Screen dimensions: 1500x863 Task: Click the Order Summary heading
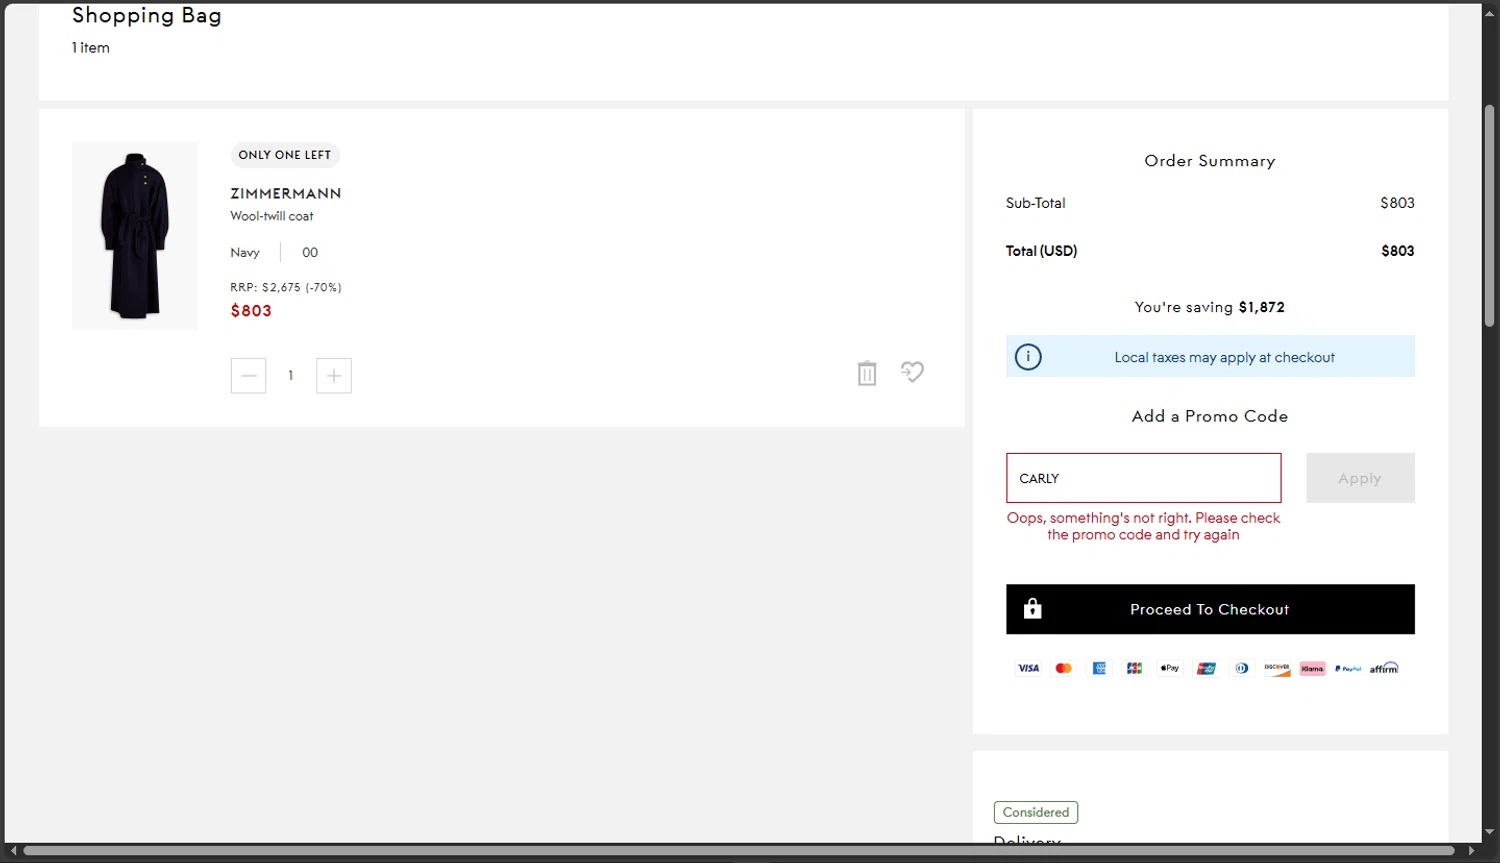click(1209, 161)
